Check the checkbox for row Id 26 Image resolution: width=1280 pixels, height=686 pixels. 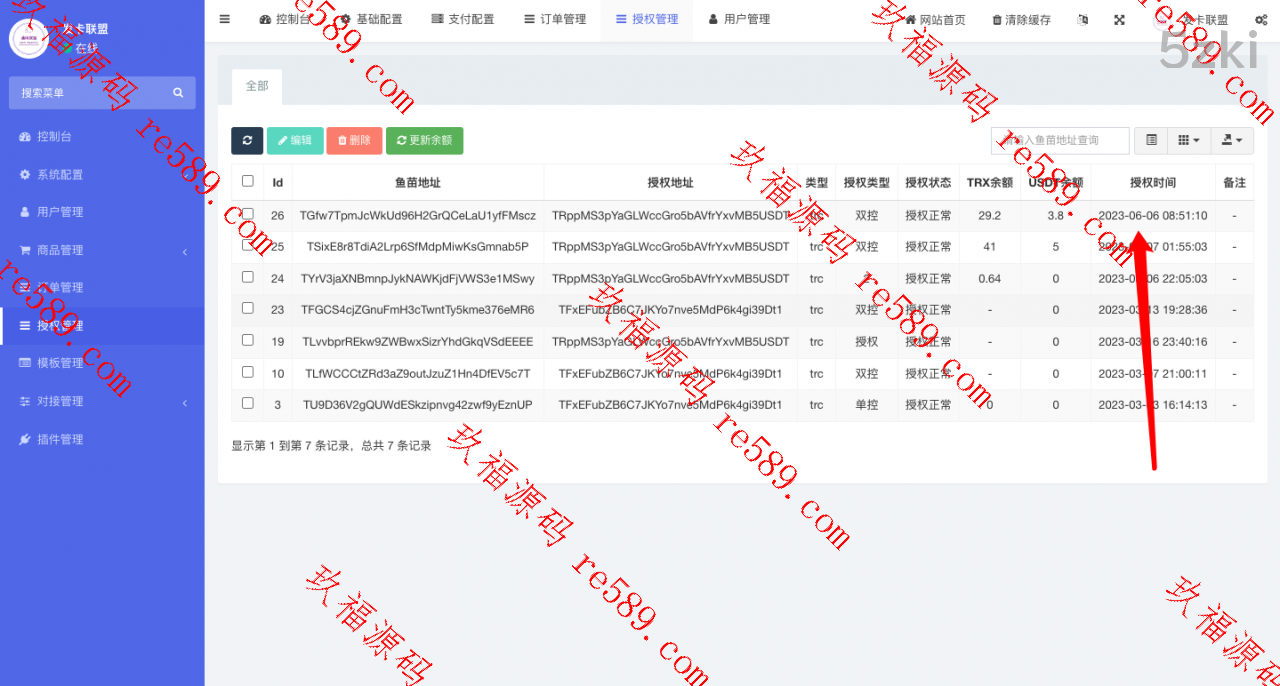pyautogui.click(x=248, y=214)
